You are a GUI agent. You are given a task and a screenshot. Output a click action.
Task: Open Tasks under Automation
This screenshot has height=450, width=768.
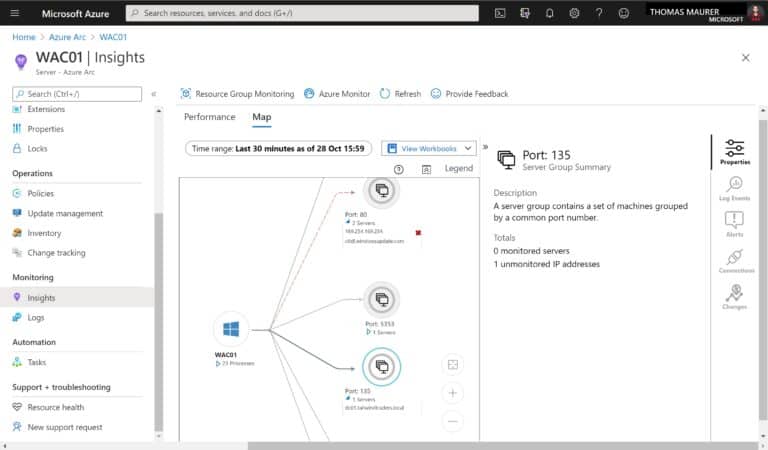(x=36, y=362)
